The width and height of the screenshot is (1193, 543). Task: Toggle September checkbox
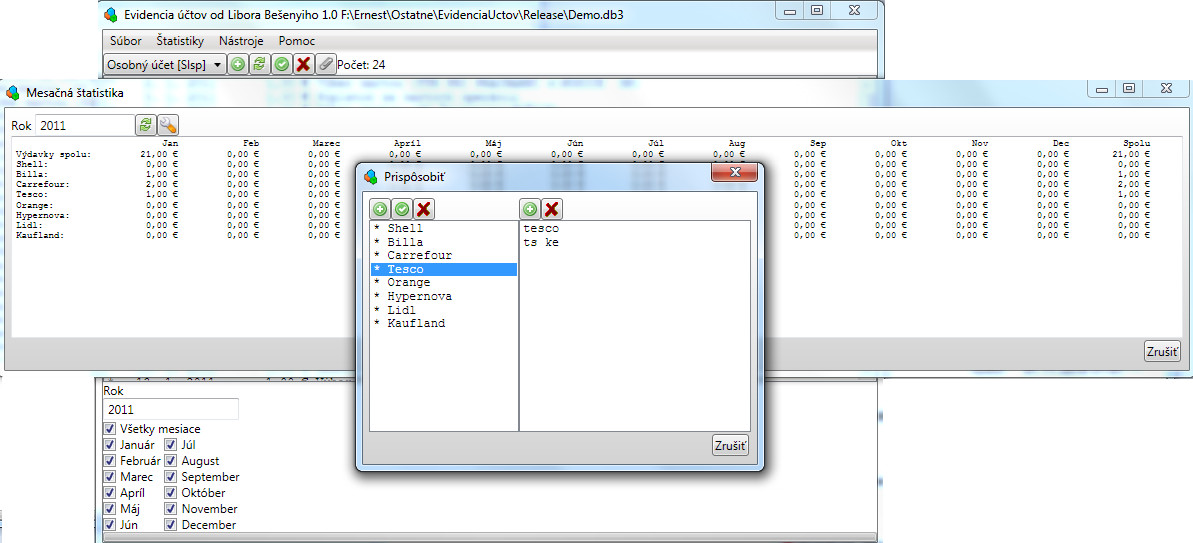171,476
